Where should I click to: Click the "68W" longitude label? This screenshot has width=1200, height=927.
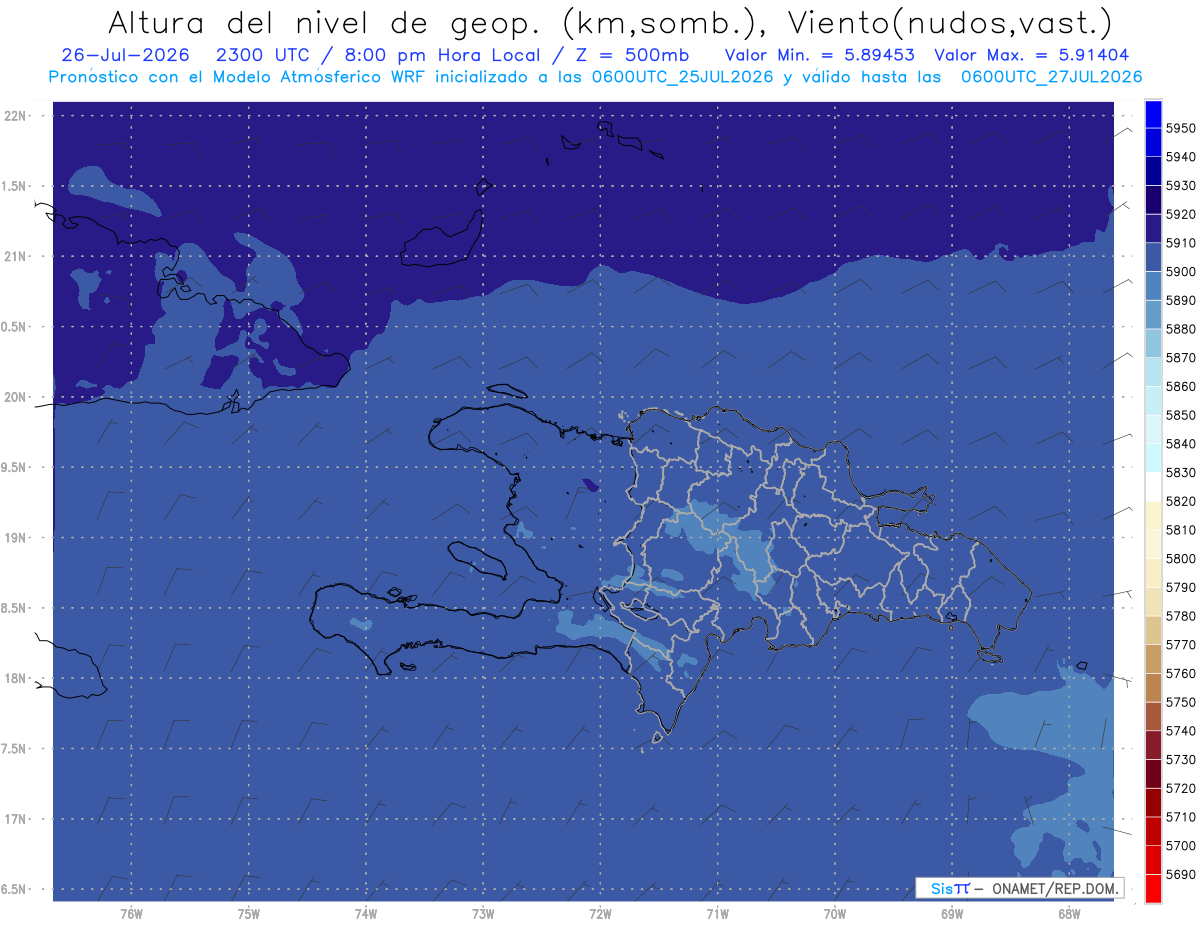tap(1069, 913)
